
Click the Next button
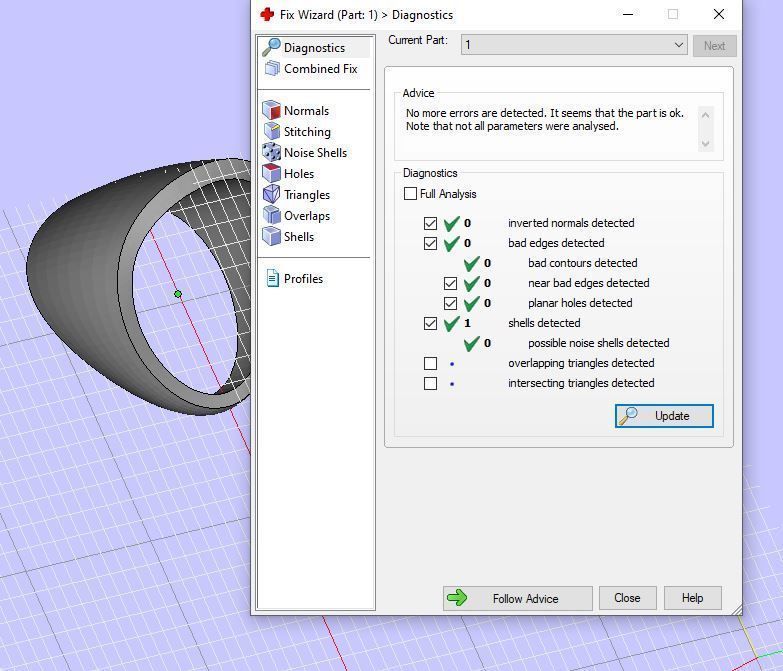[714, 45]
